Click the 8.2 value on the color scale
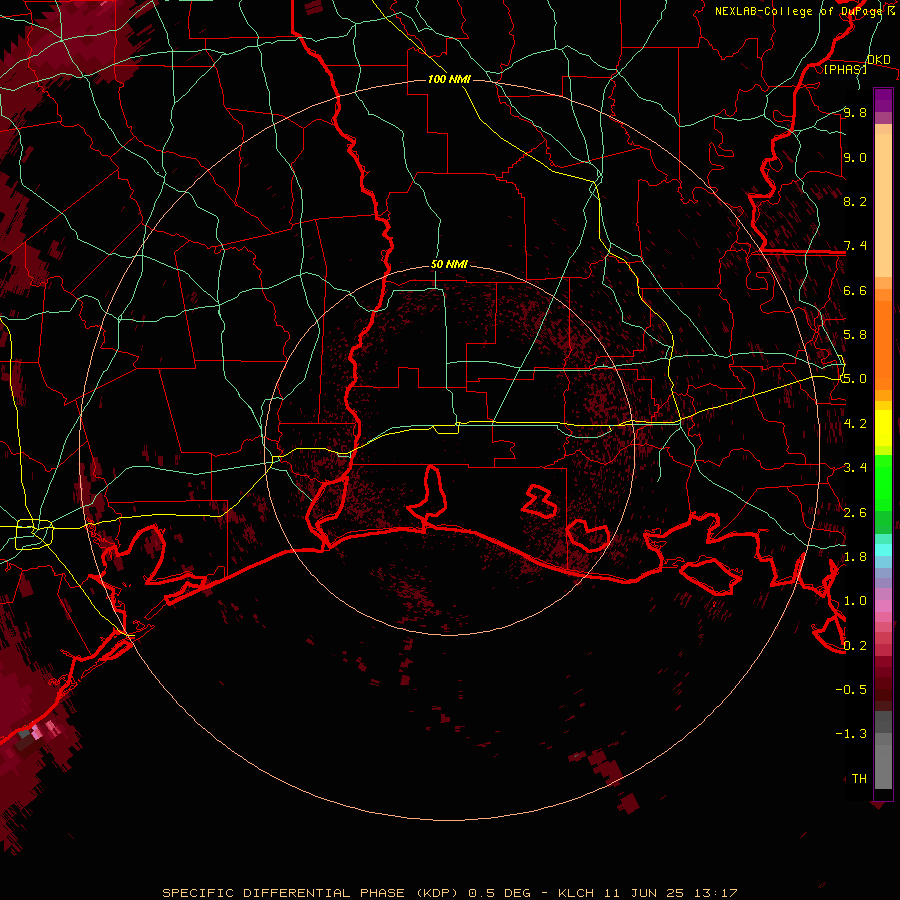Image resolution: width=900 pixels, height=900 pixels. (x=855, y=201)
